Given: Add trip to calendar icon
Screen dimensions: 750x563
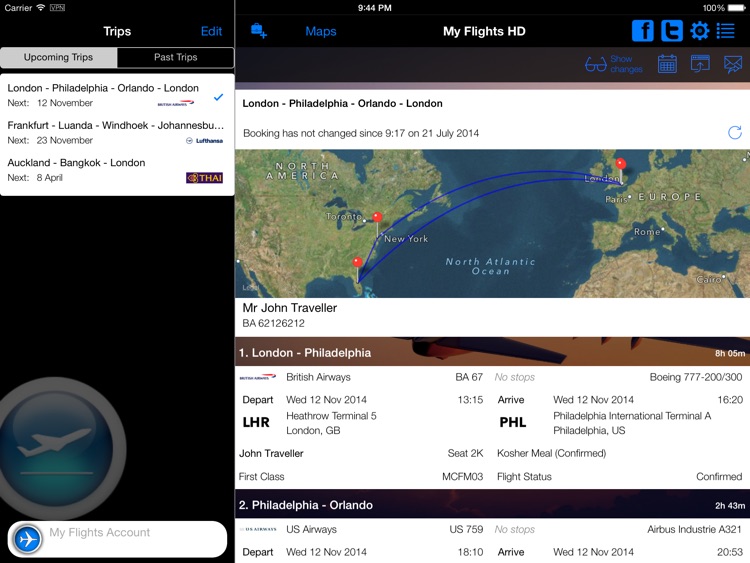Looking at the screenshot, I should [667, 64].
